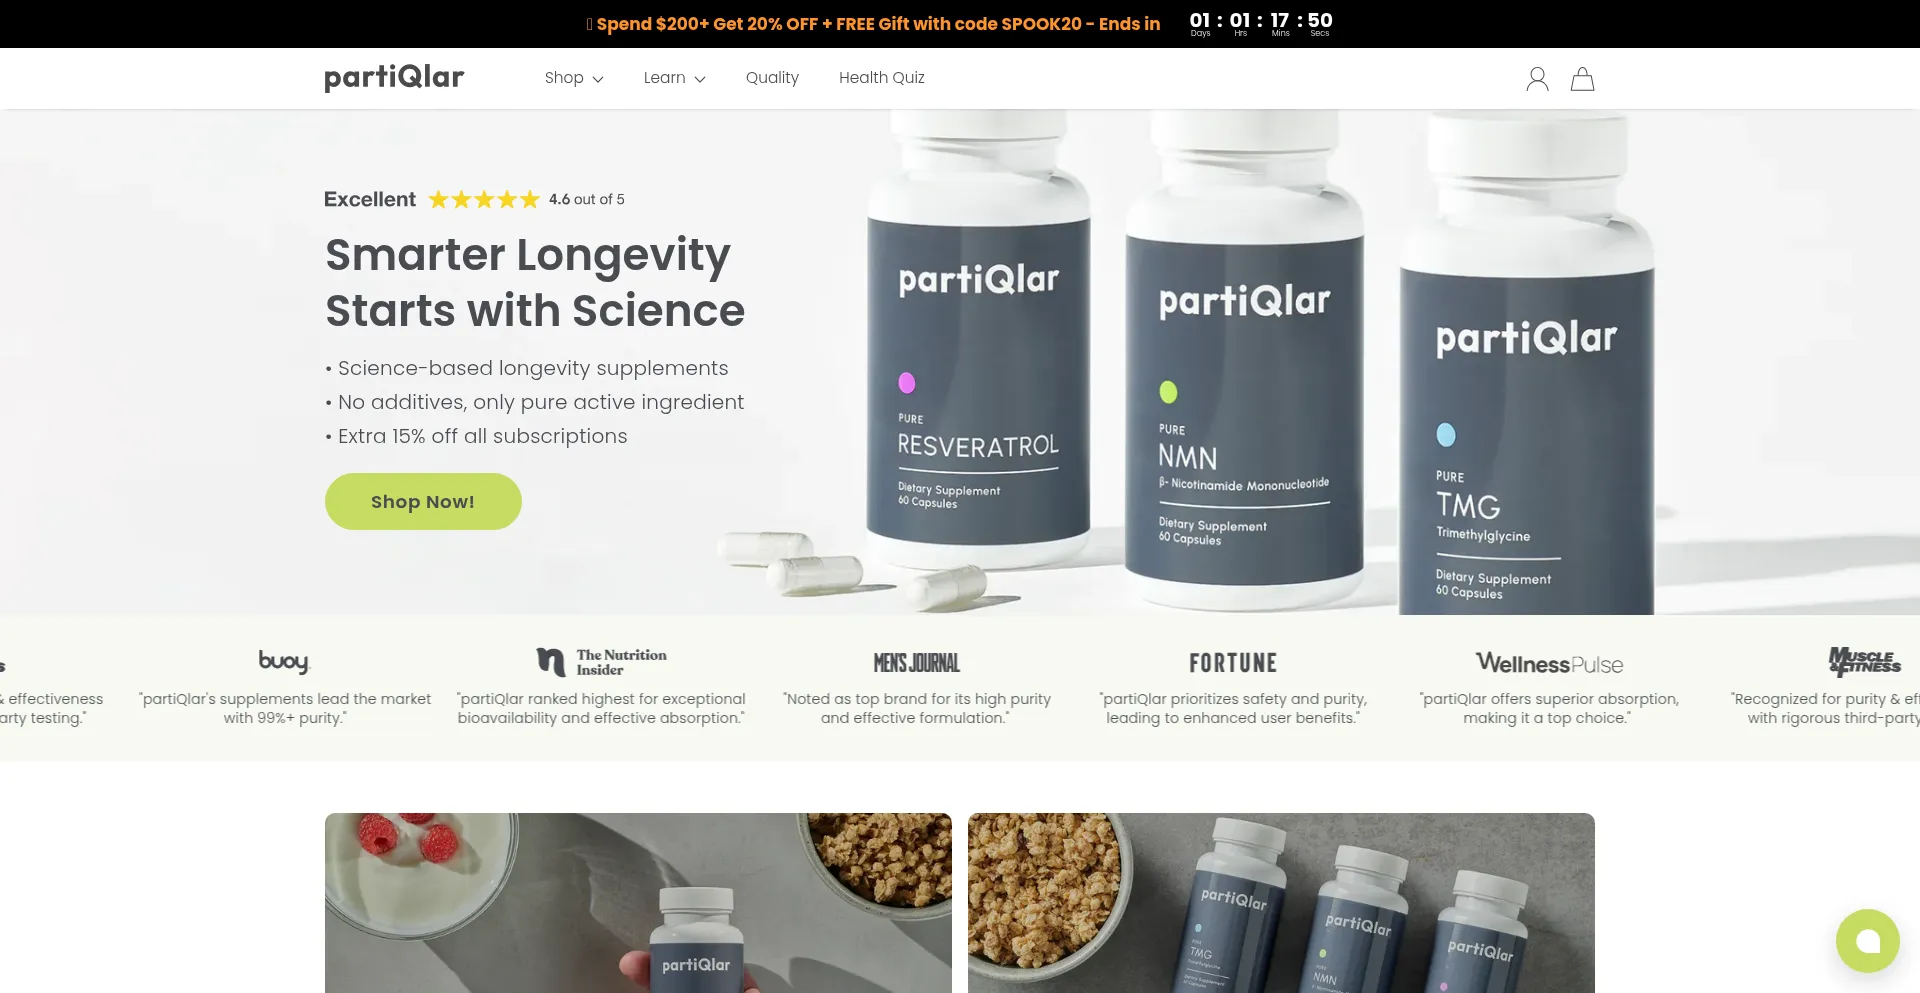Click the countdown timer in banner
1920x993 pixels.
1260,24
